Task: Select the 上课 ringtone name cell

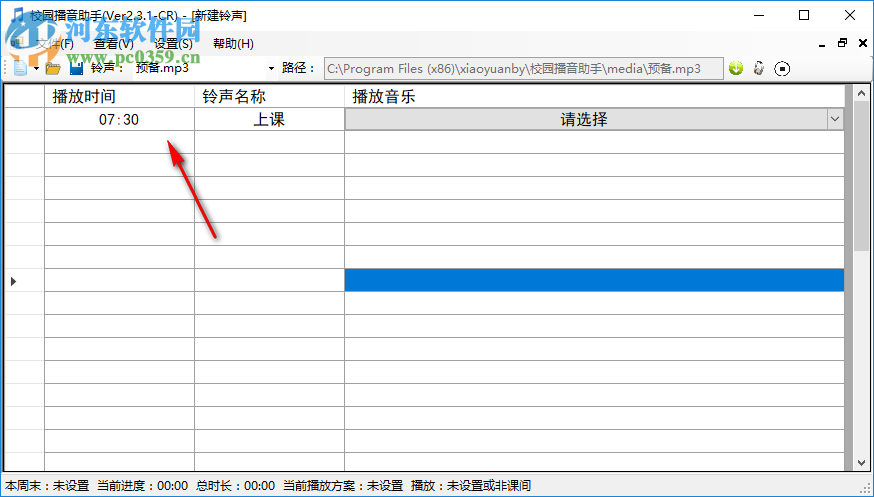Action: pos(269,119)
